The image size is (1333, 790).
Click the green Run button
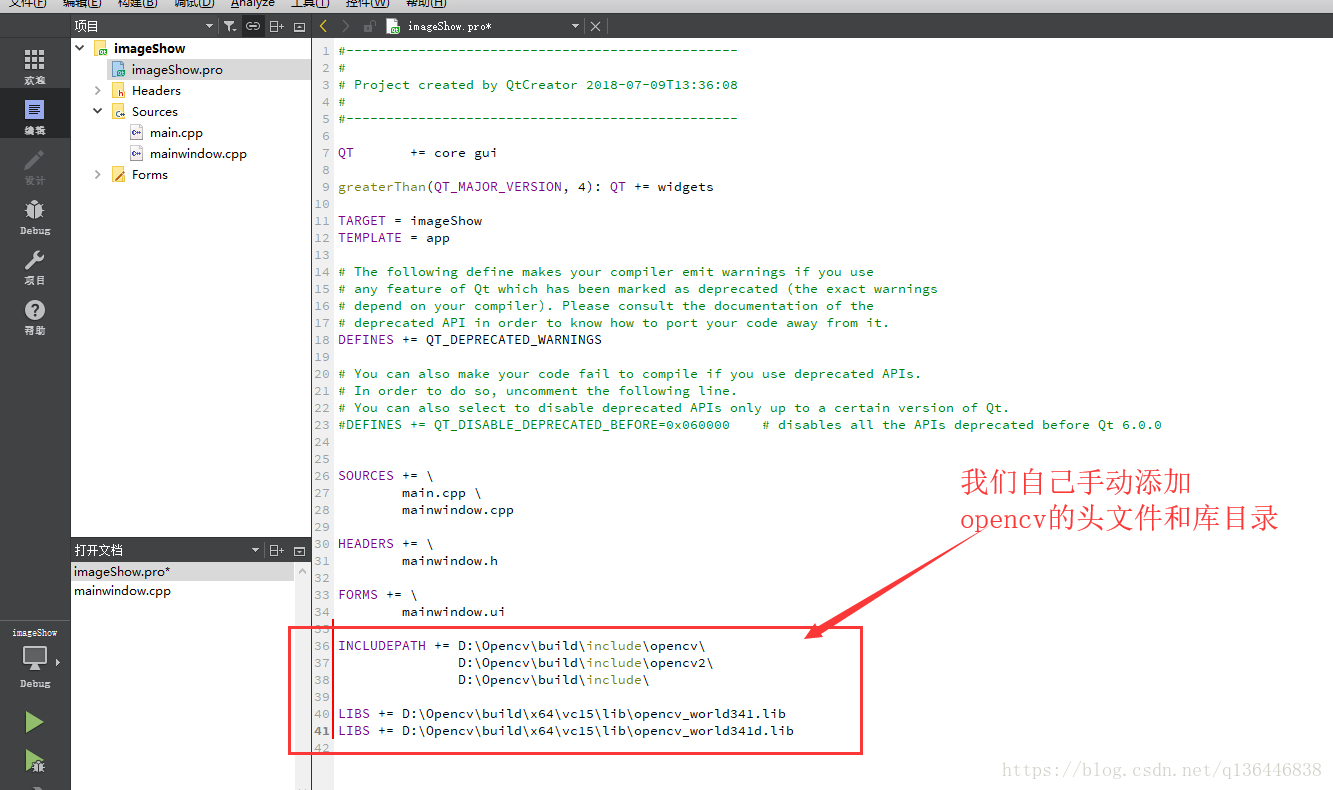tap(35, 722)
